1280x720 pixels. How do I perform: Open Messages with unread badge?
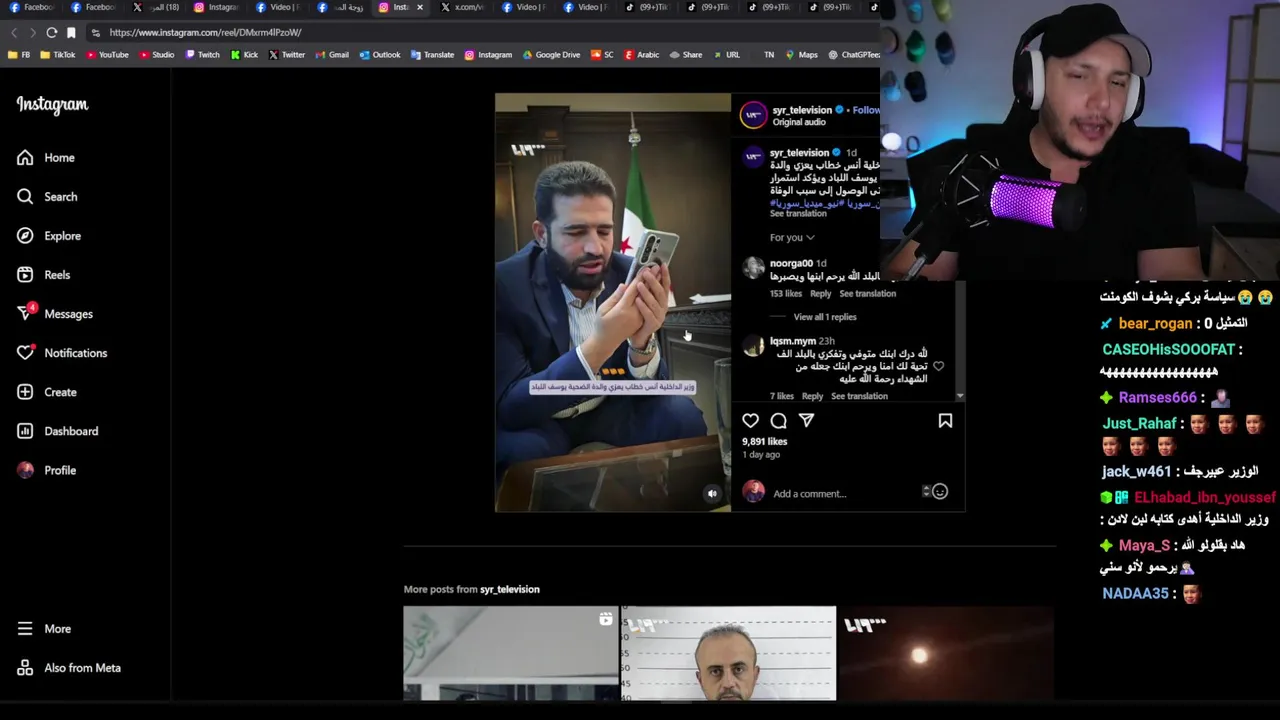click(x=55, y=314)
